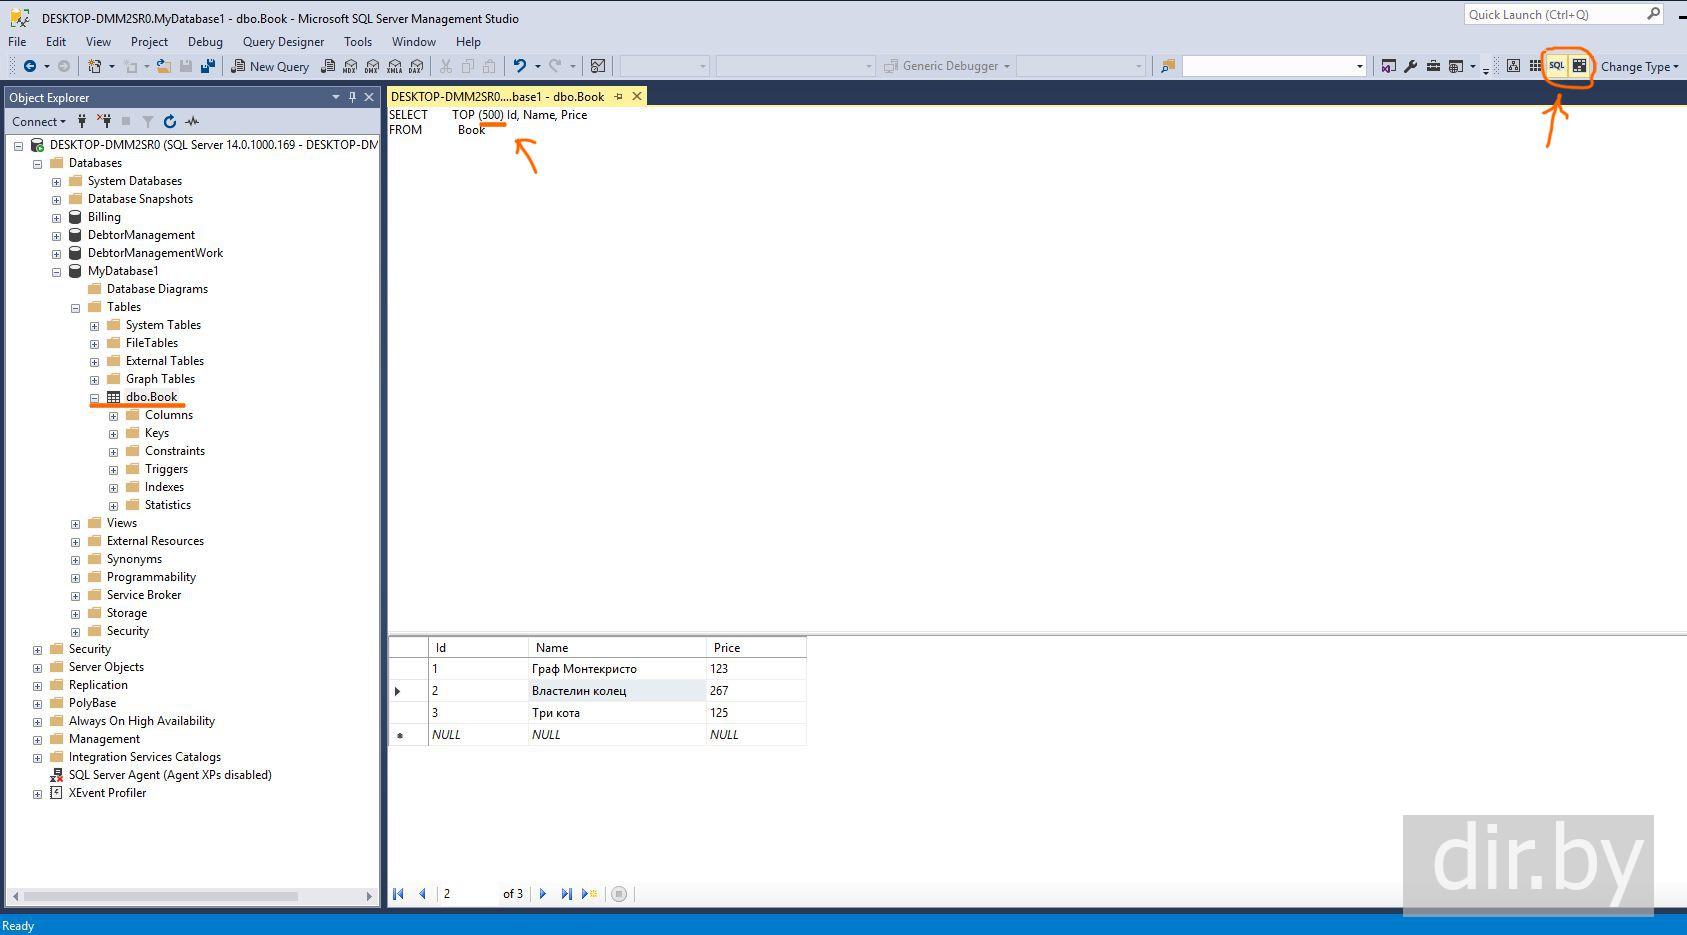The height and width of the screenshot is (935, 1687).
Task: Close the Object Explorer panel
Action: point(369,97)
